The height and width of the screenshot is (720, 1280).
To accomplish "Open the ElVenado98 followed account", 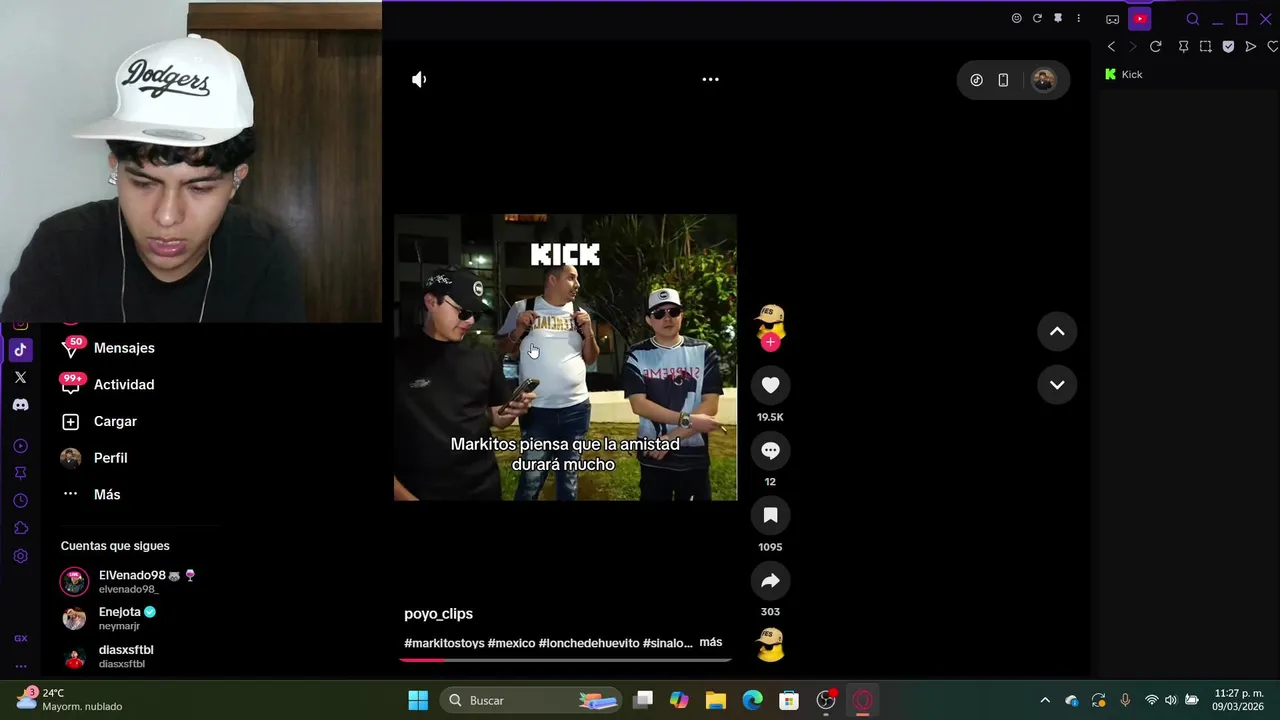I will tap(130, 582).
